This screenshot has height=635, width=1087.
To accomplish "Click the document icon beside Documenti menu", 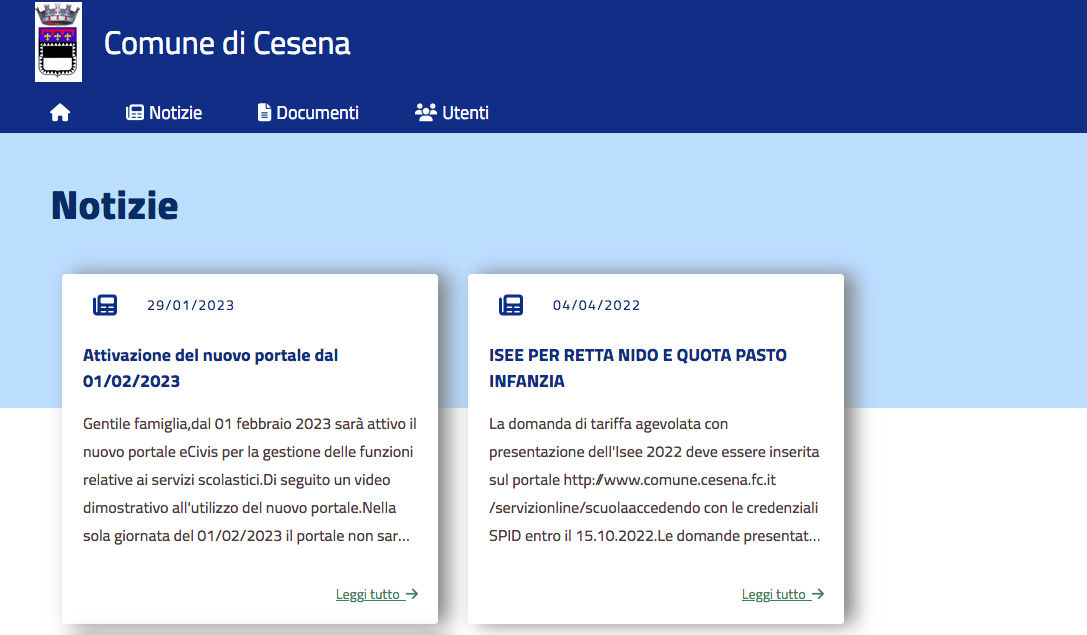I will [x=264, y=113].
